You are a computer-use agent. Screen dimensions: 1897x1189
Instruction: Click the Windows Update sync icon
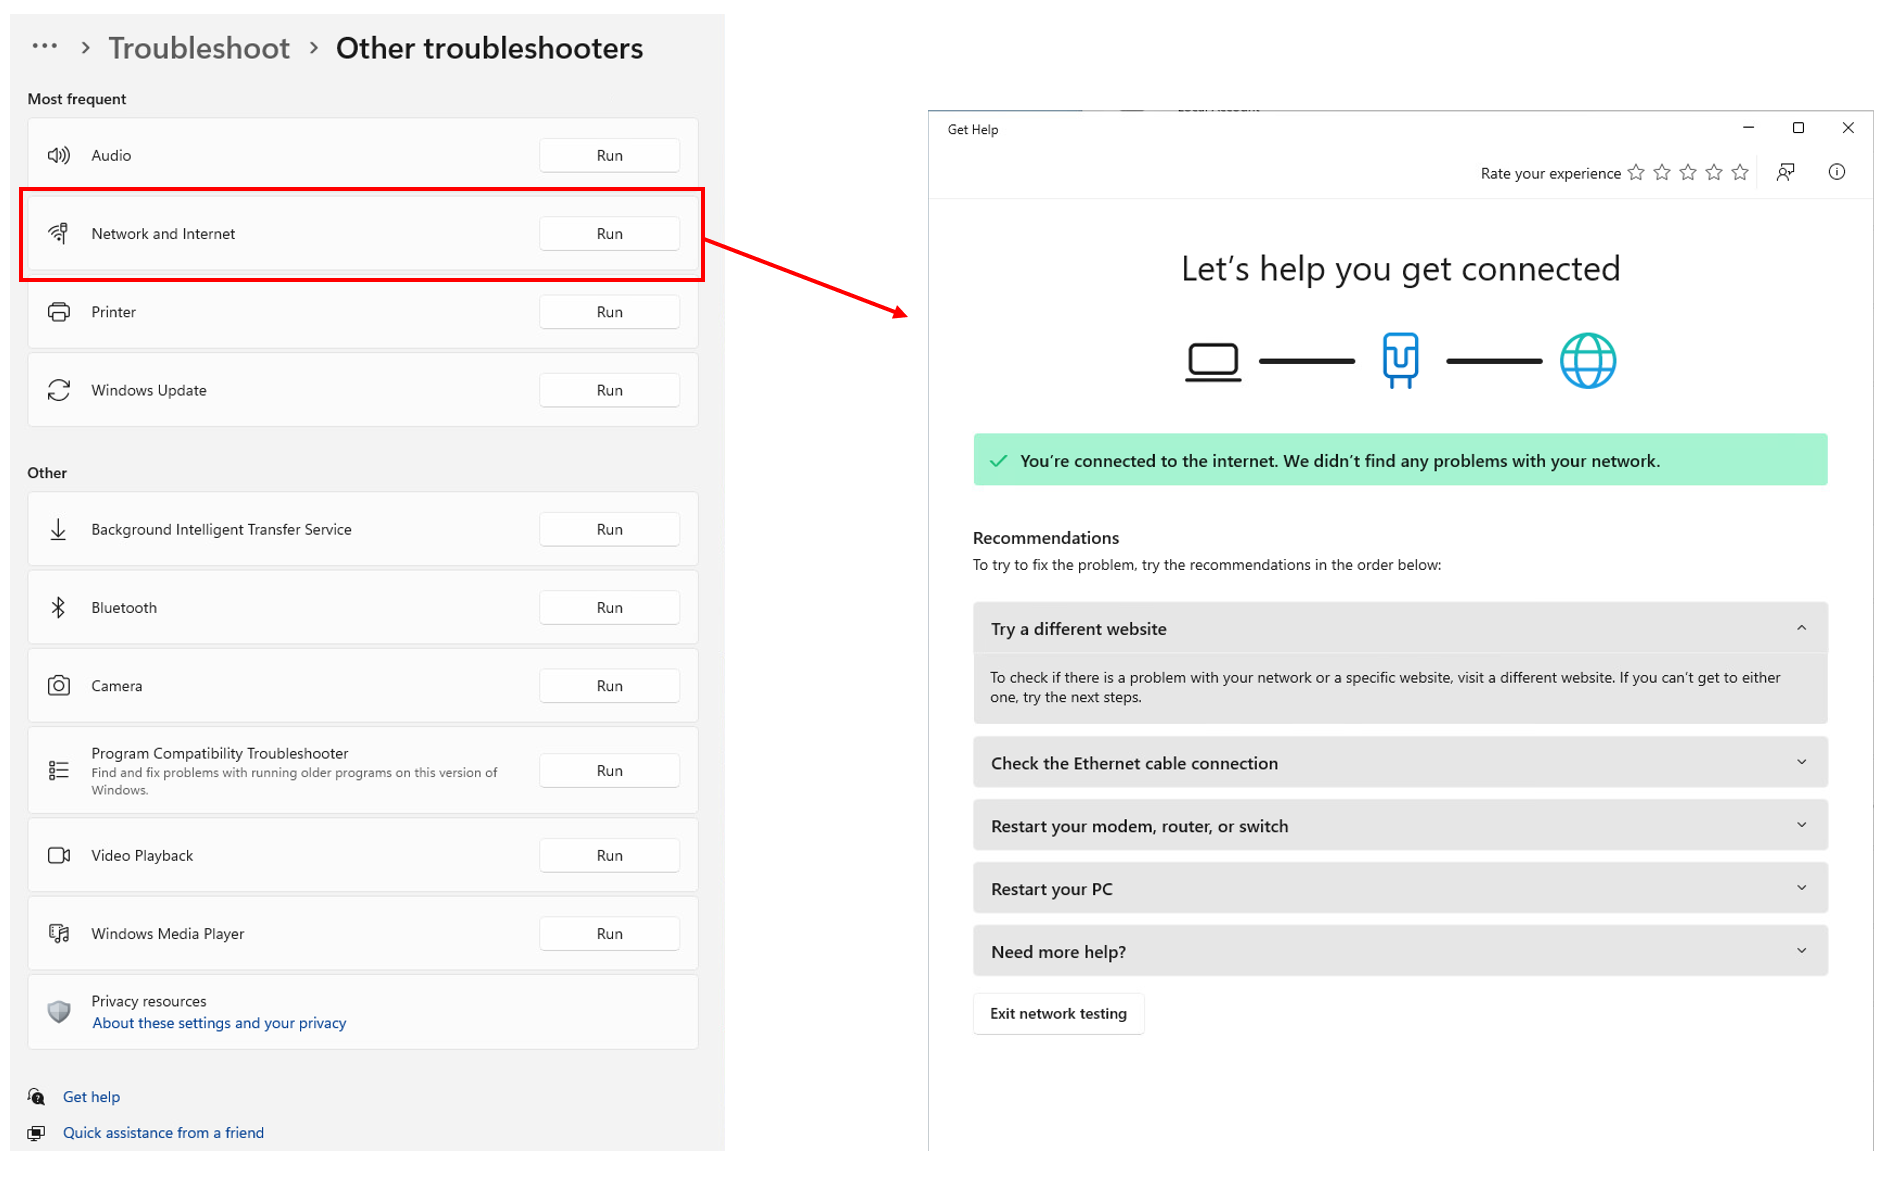click(x=59, y=390)
